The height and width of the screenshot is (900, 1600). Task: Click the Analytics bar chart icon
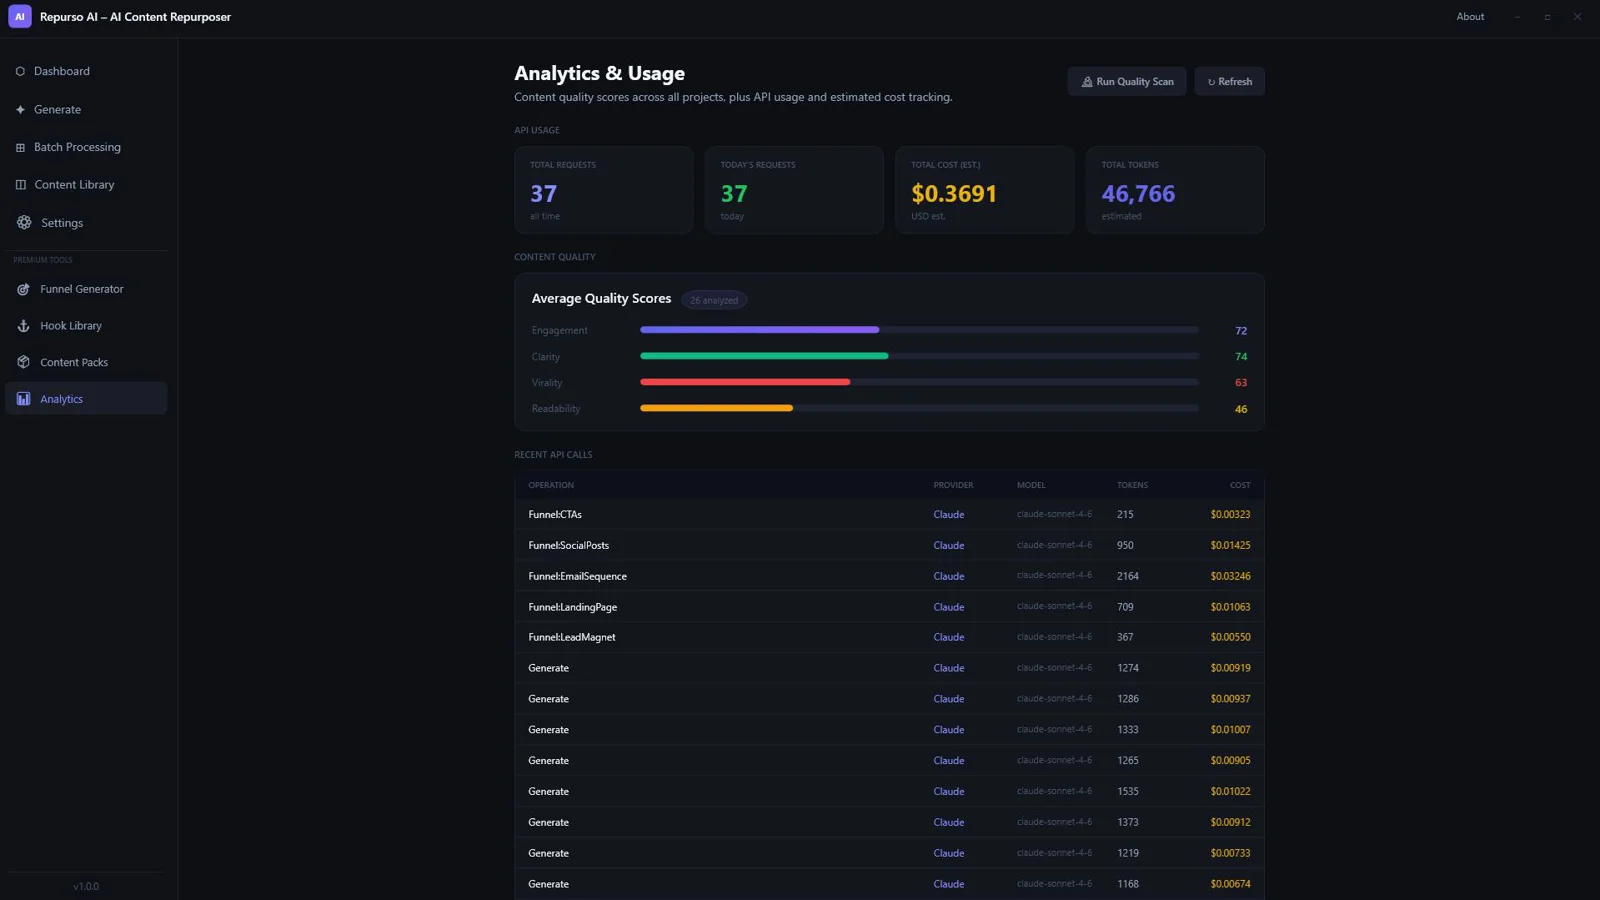click(x=24, y=399)
